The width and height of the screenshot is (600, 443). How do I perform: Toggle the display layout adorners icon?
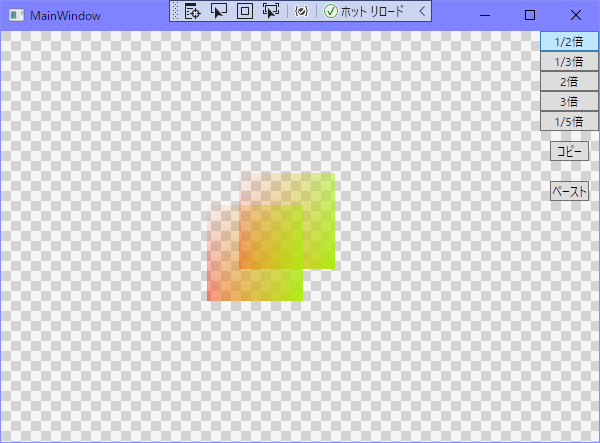click(x=245, y=11)
